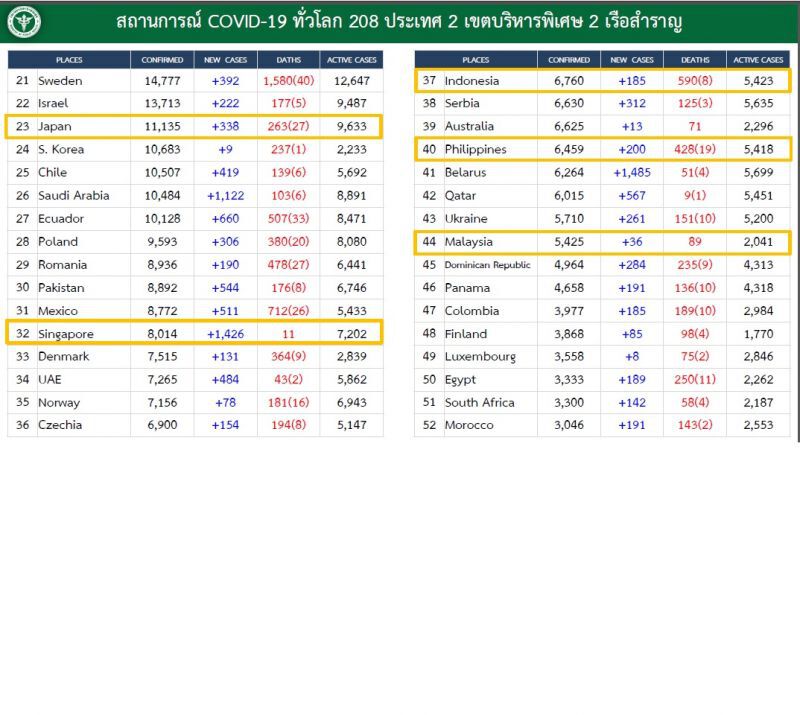Screen dimensions: 800x715
Task: Click Australia's confirmed count 6,625
Action: point(569,127)
